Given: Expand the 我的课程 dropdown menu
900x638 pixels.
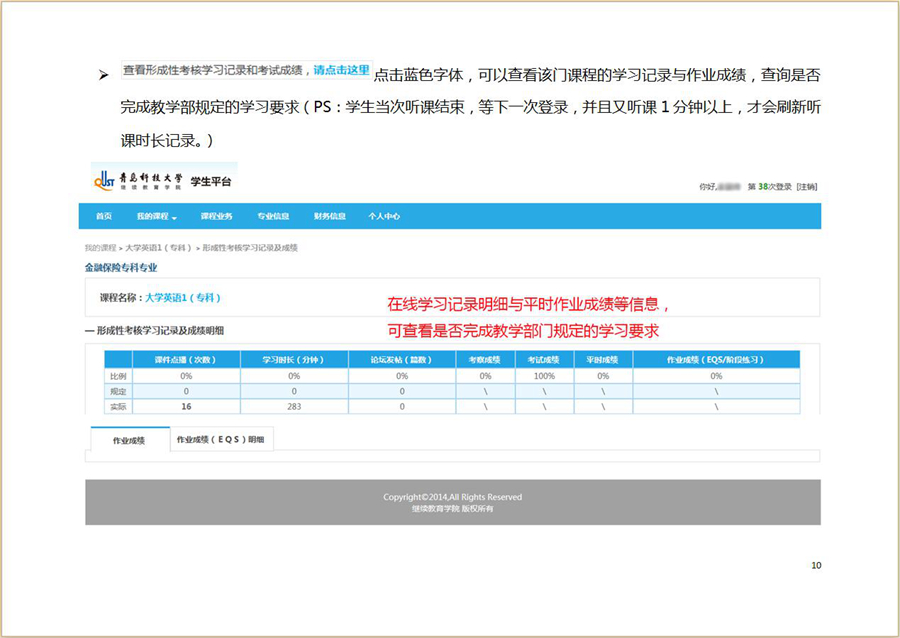Looking at the screenshot, I should [156, 216].
